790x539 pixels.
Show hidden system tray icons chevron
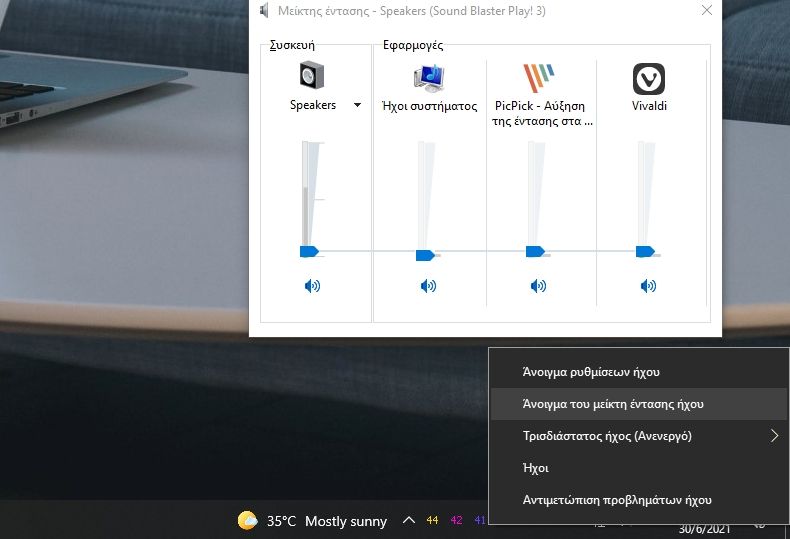pyautogui.click(x=408, y=521)
